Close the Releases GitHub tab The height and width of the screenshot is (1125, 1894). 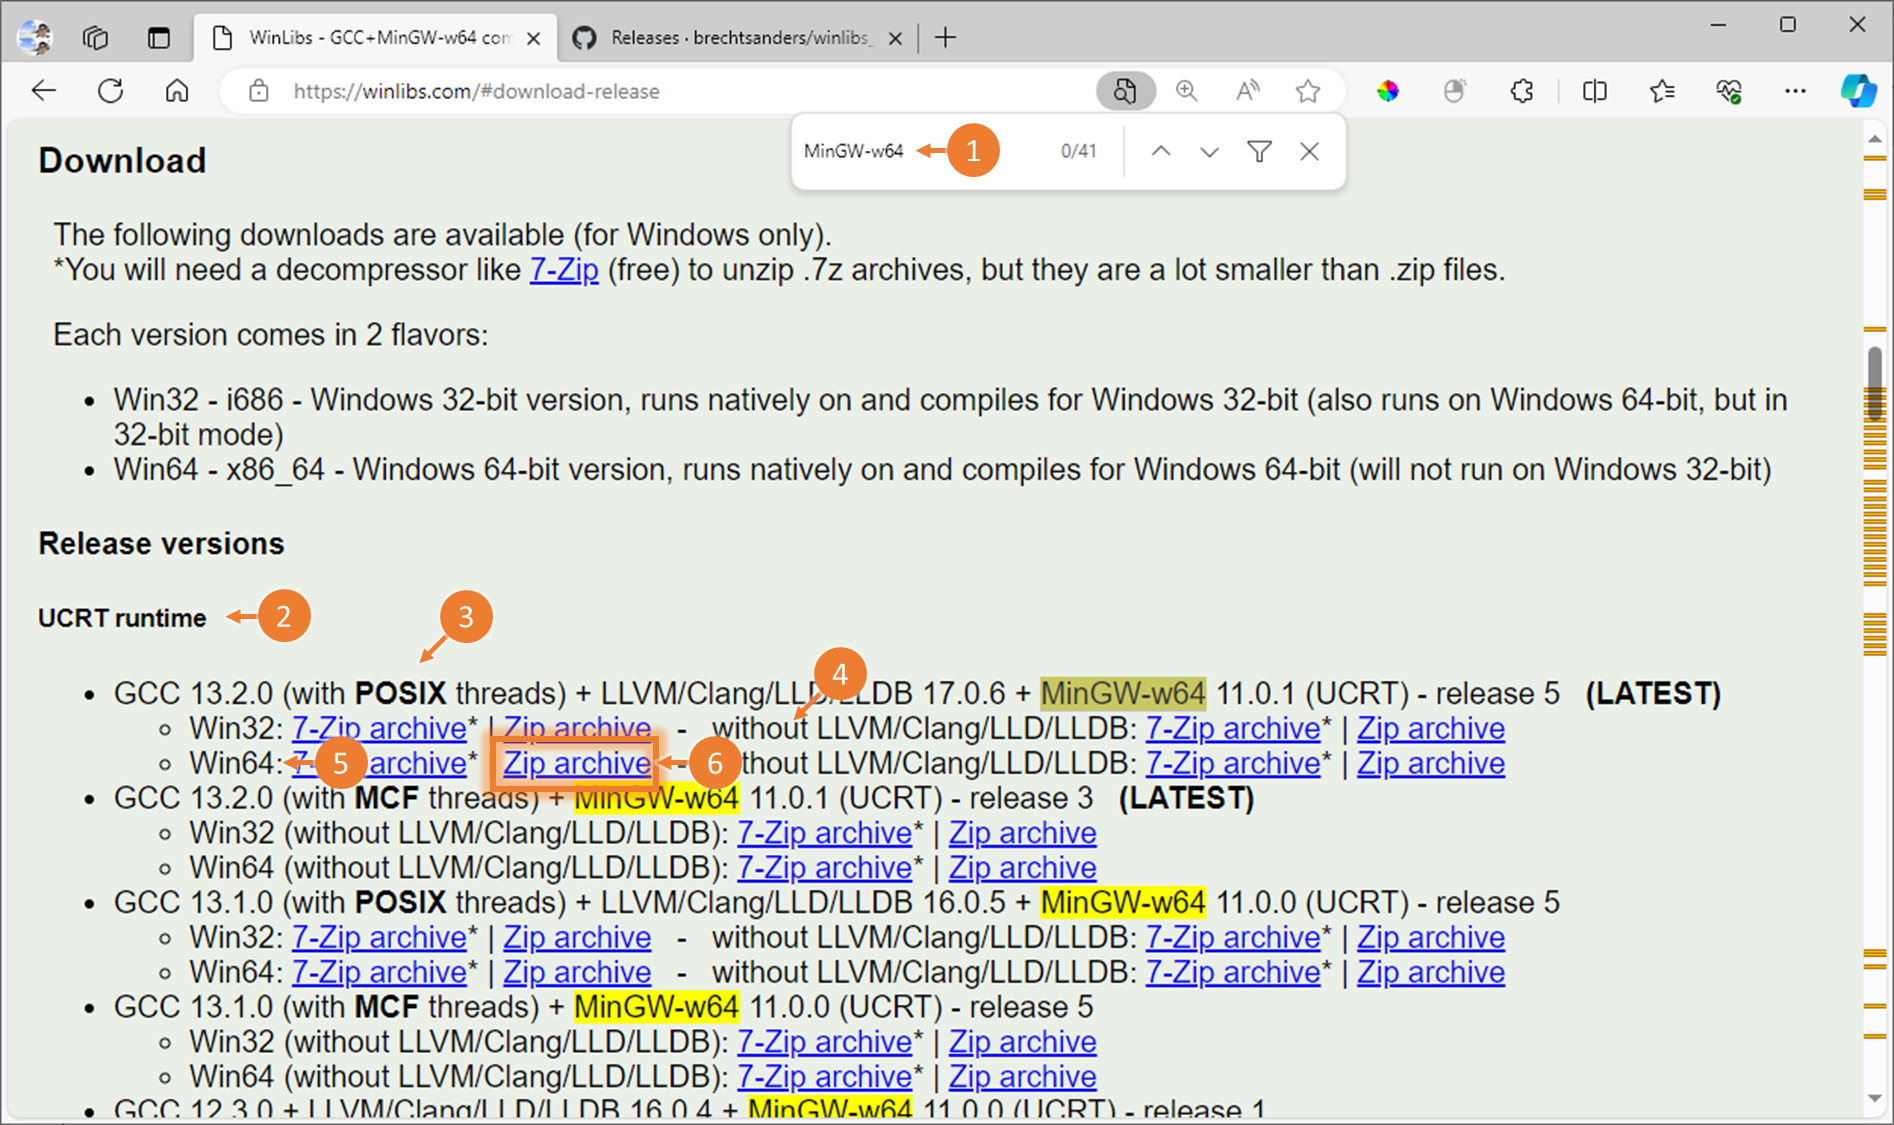pos(895,38)
